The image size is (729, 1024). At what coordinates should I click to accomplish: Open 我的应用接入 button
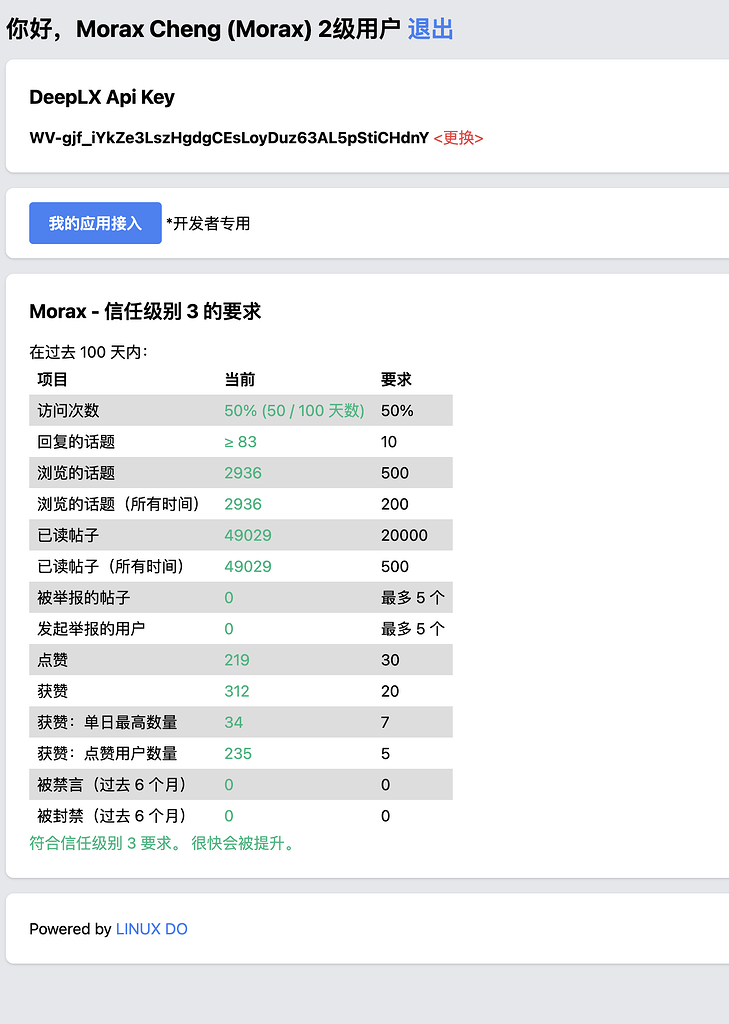(95, 223)
